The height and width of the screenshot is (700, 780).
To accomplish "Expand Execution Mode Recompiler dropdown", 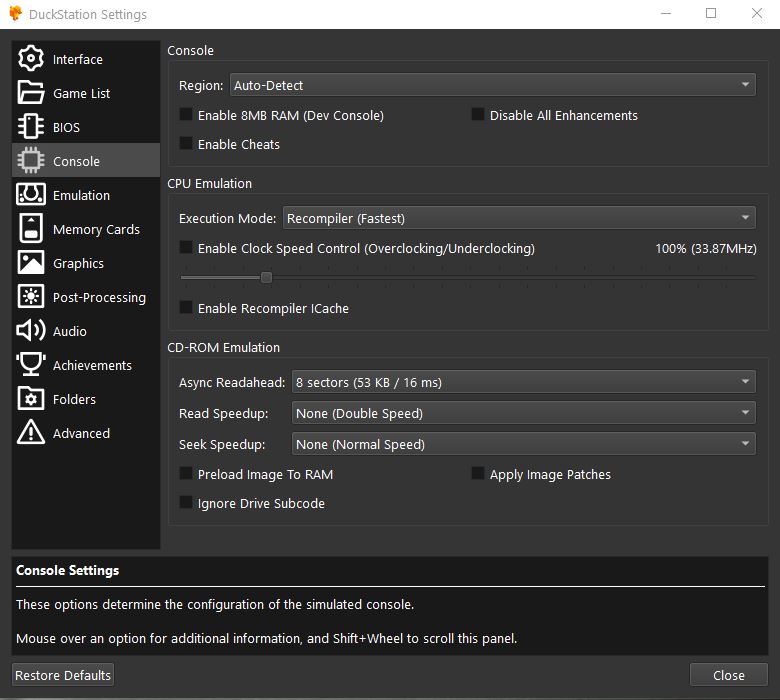I will (x=519, y=218).
